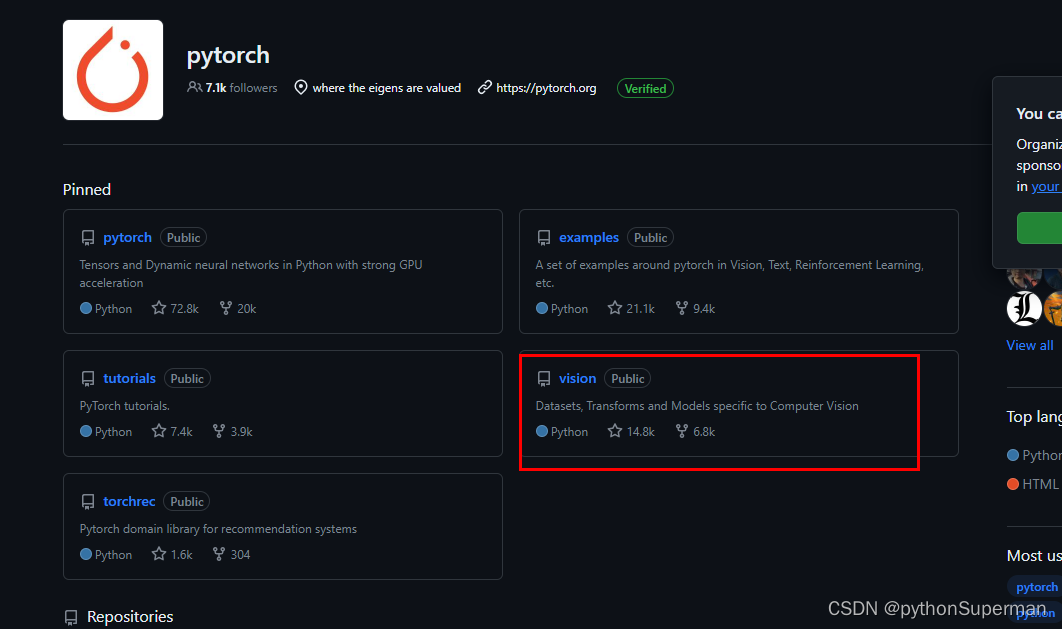Click the Python language label in vision card
Image resolution: width=1062 pixels, height=629 pixels.
570,431
